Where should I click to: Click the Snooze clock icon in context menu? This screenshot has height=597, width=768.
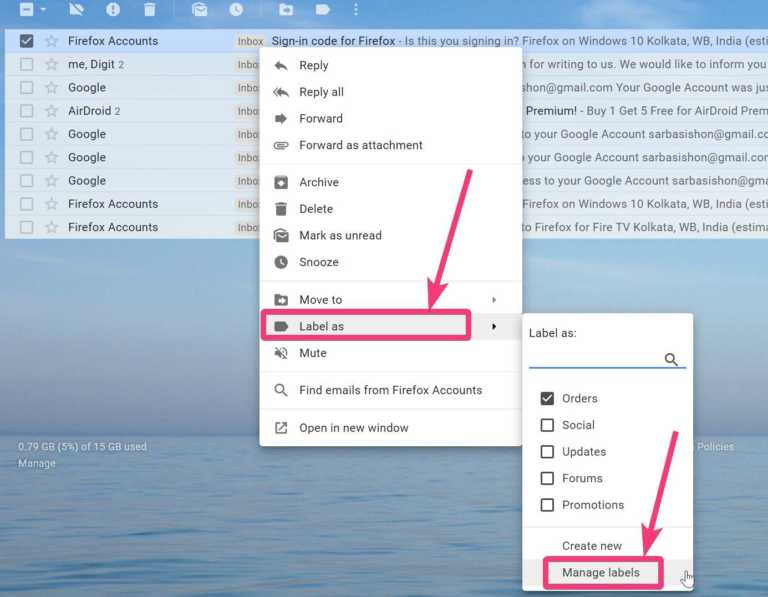[x=281, y=262]
